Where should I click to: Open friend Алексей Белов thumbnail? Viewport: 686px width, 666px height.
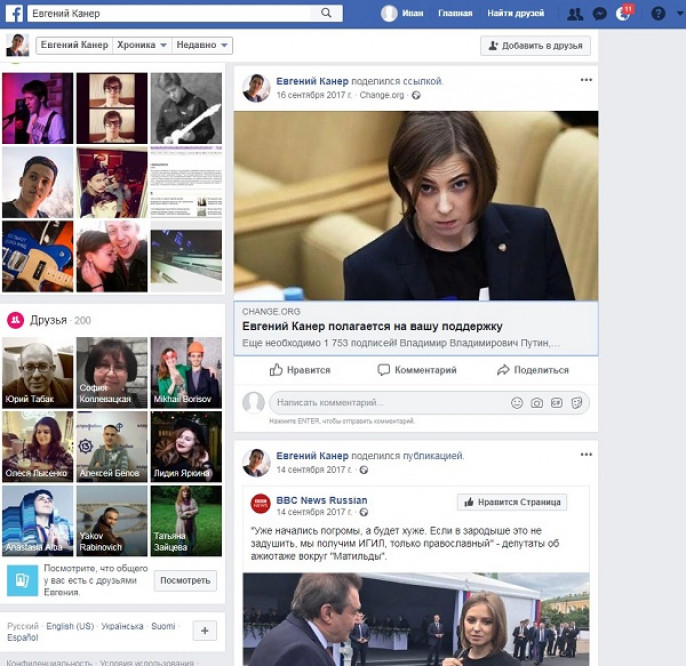pyautogui.click(x=112, y=447)
